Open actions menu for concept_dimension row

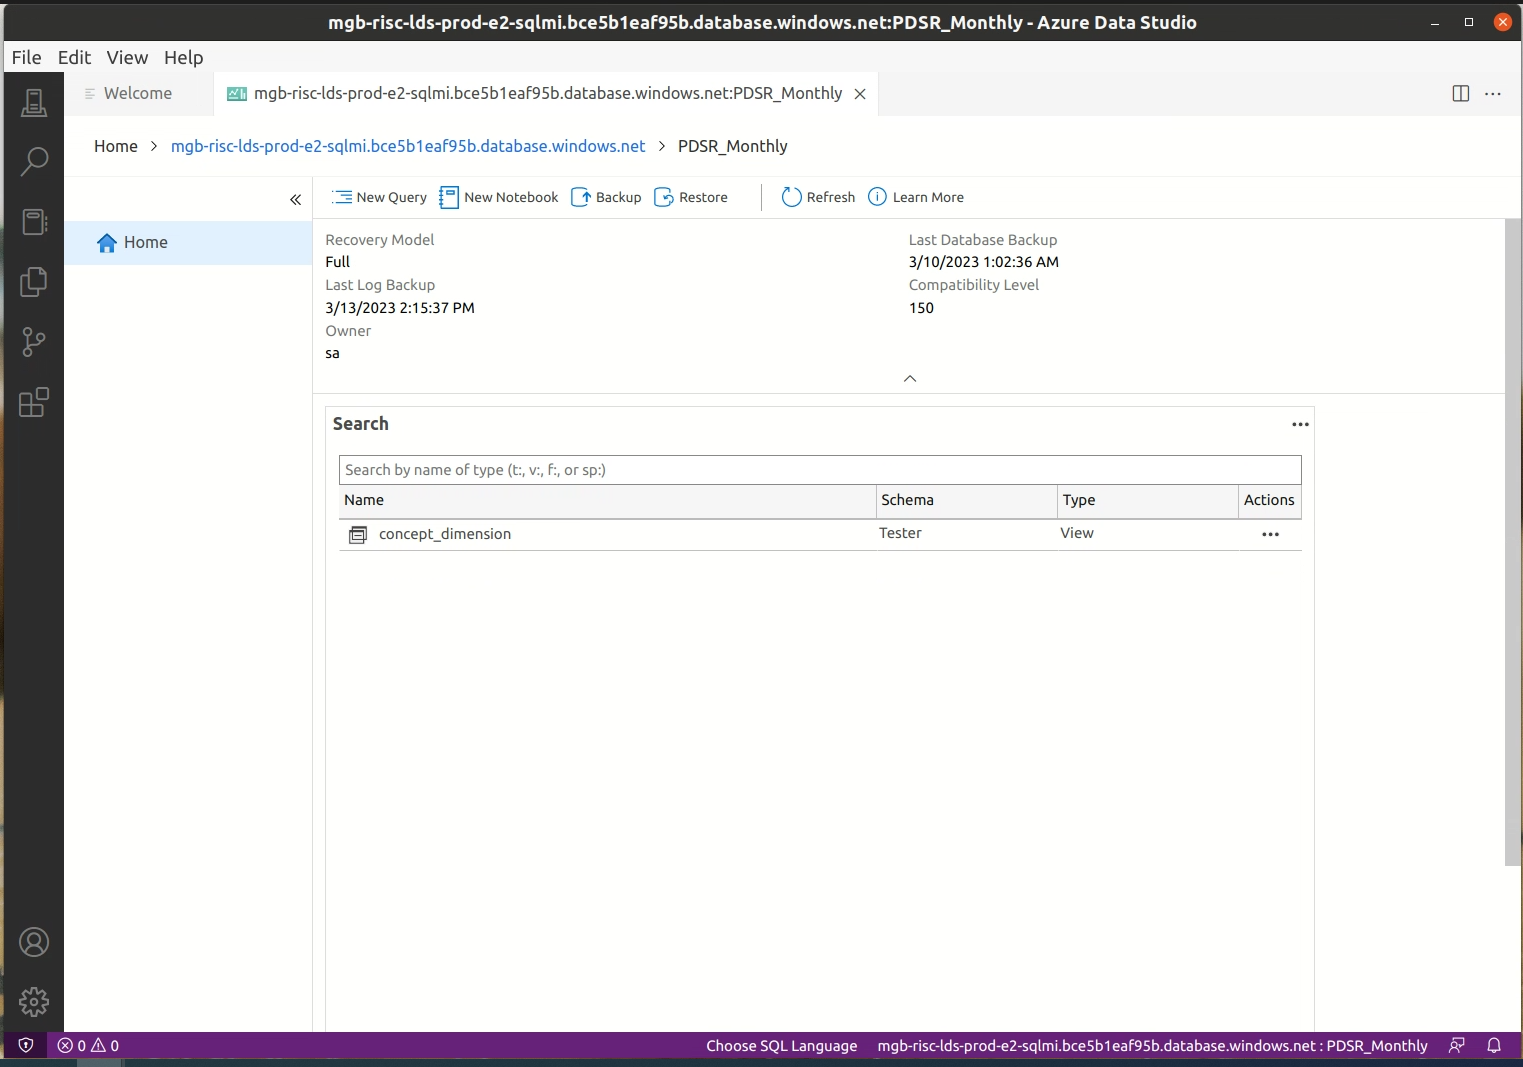pos(1270,534)
